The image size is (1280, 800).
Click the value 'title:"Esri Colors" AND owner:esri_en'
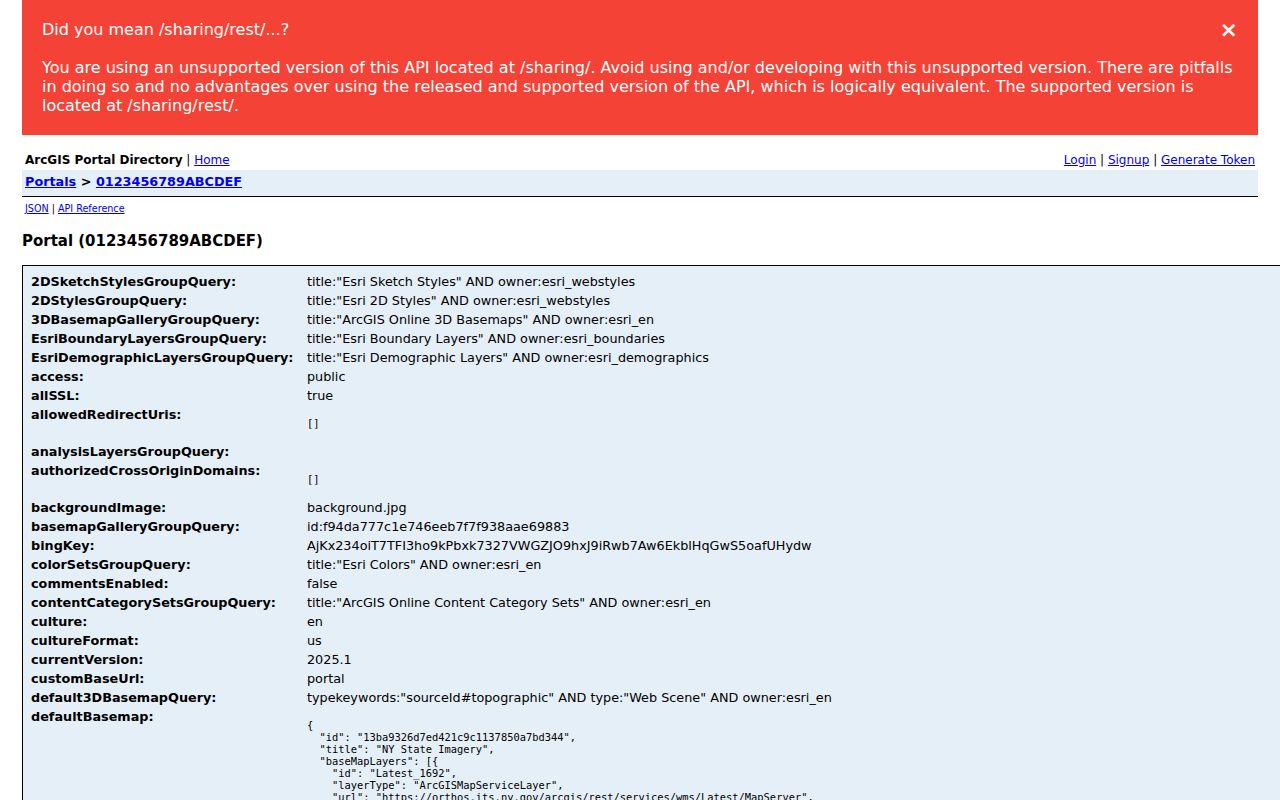pos(424,565)
